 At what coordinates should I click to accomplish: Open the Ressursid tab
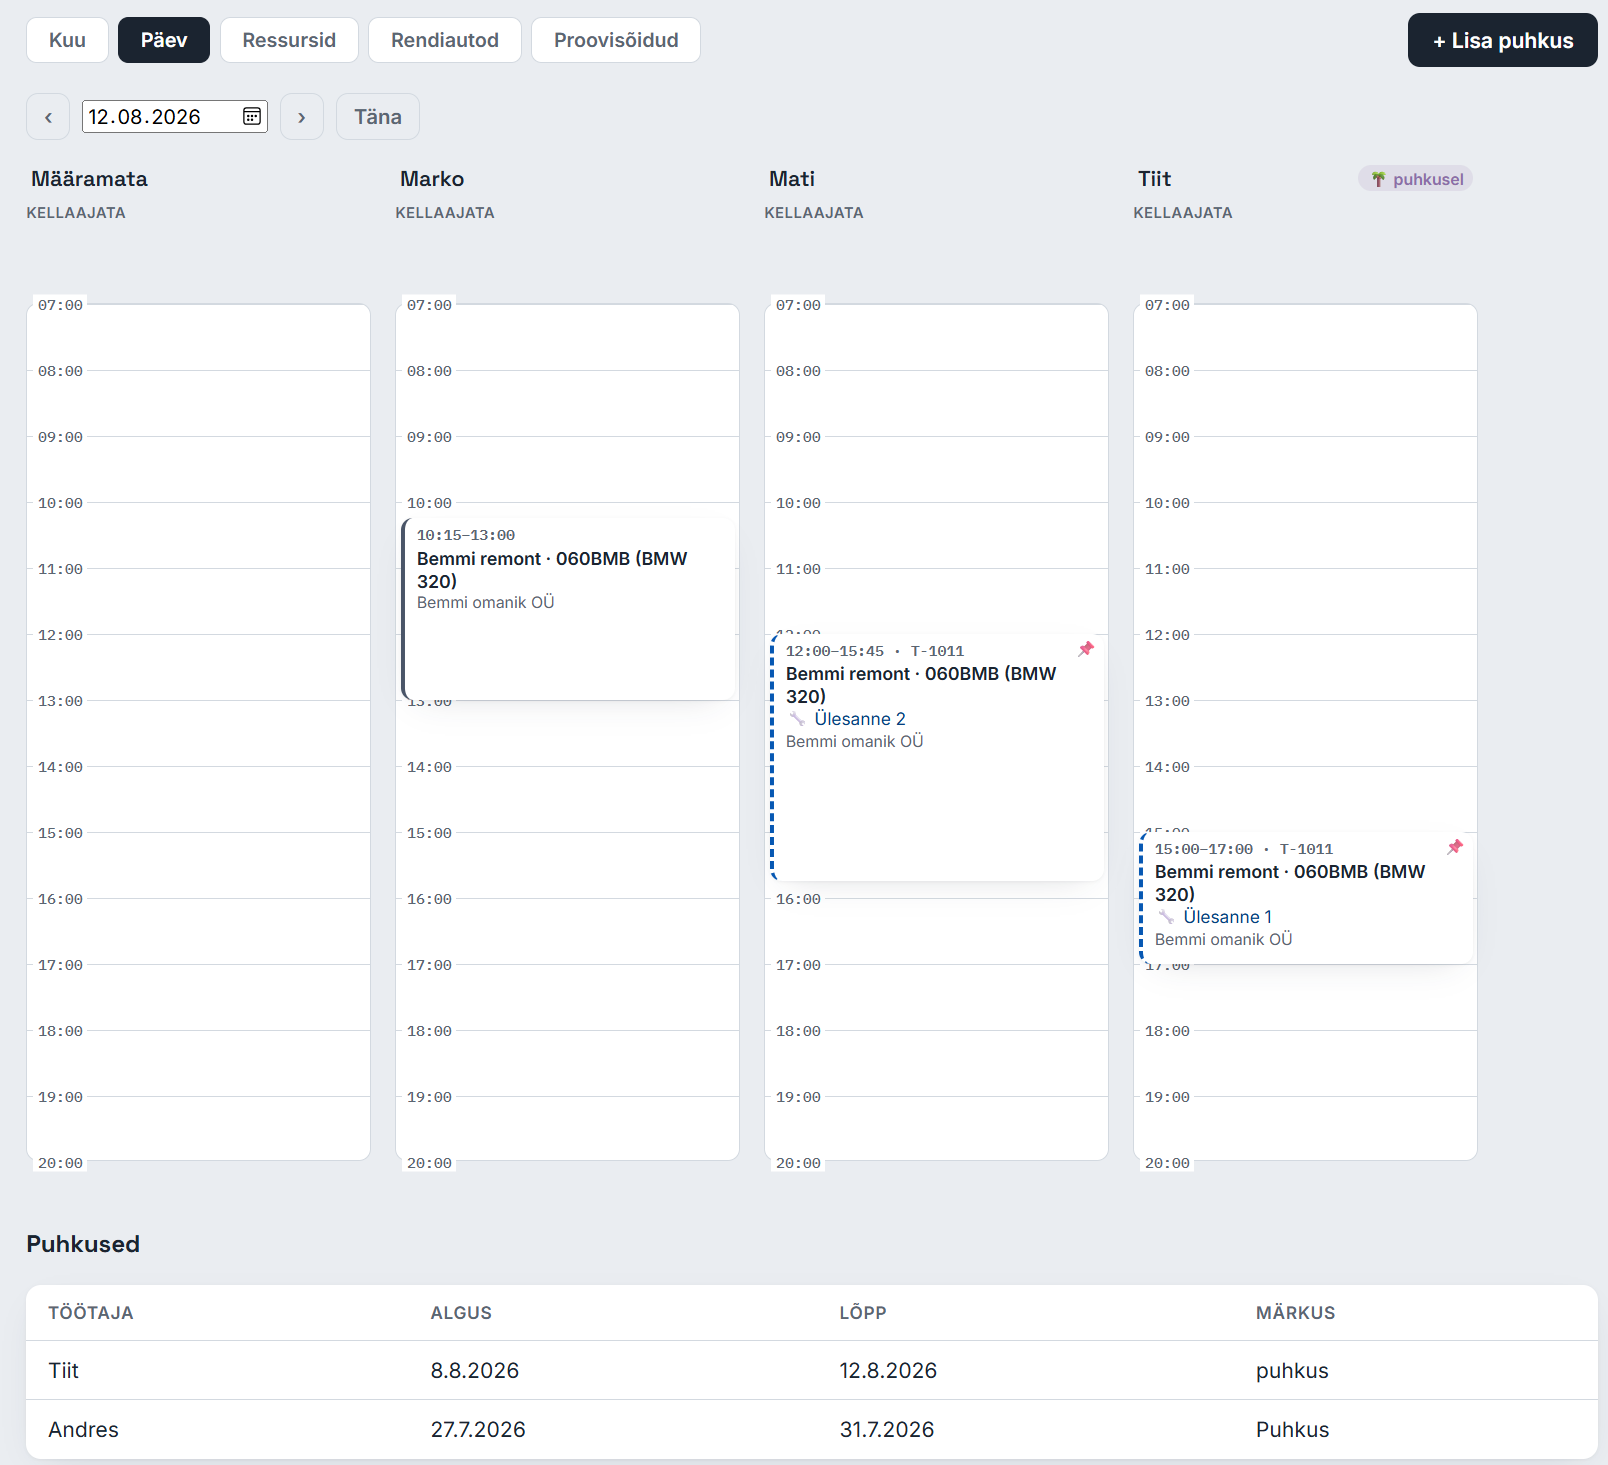coord(289,40)
